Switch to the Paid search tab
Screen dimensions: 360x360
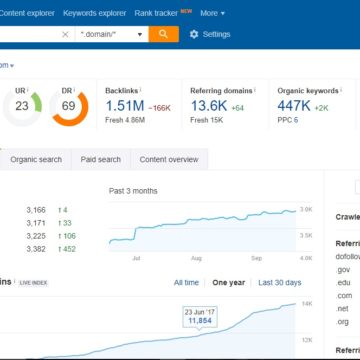[101, 159]
